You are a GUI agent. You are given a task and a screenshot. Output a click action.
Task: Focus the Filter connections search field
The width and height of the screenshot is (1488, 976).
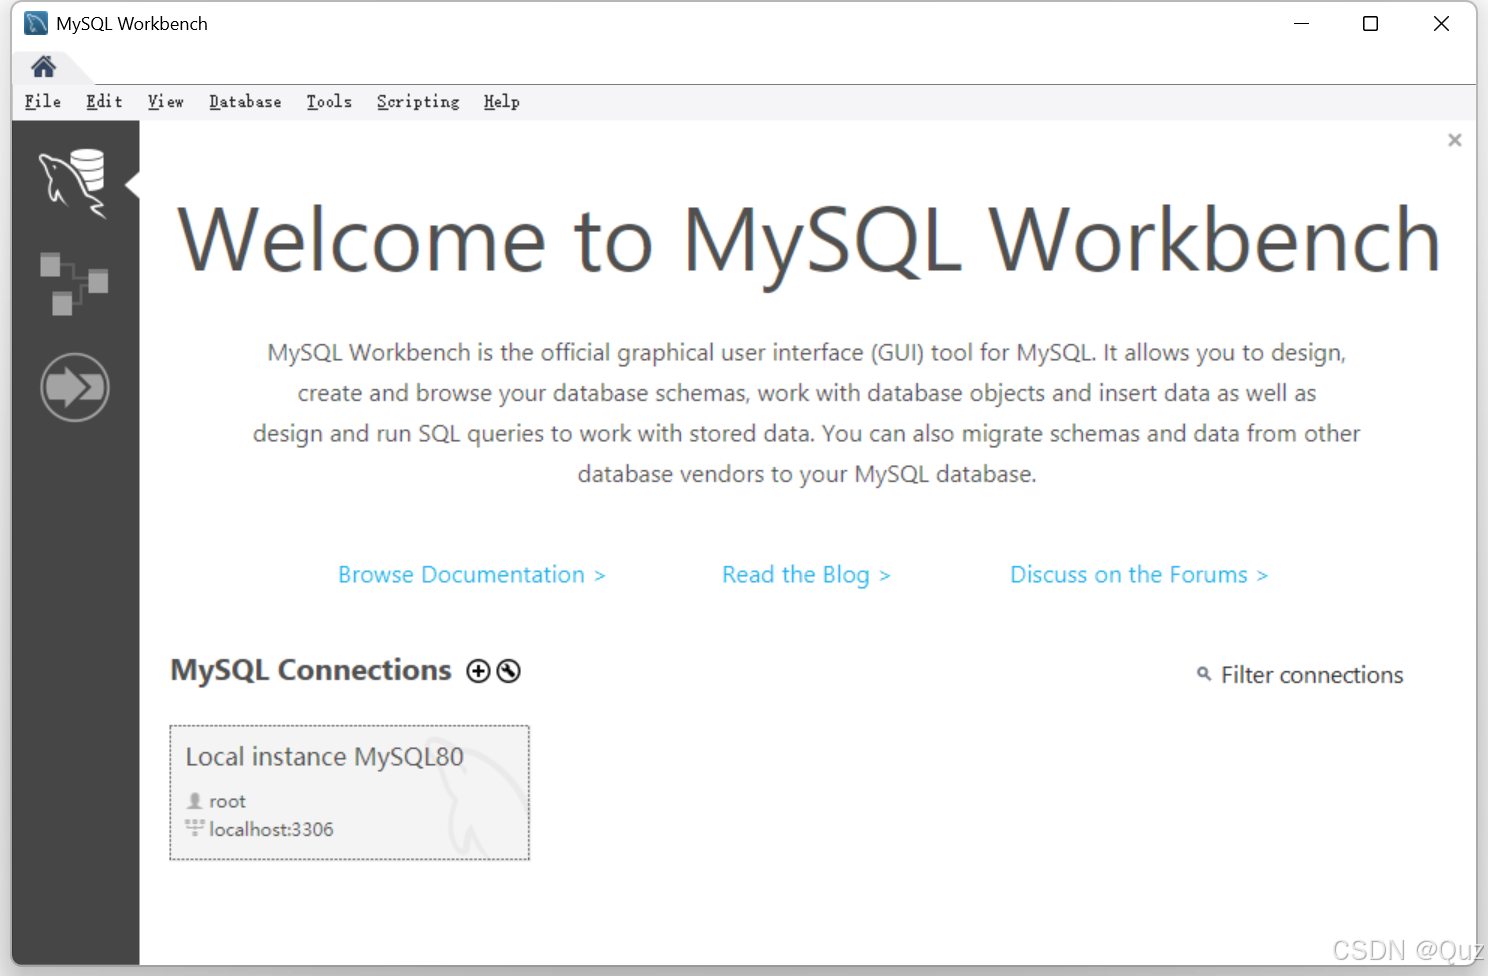[x=1312, y=675]
